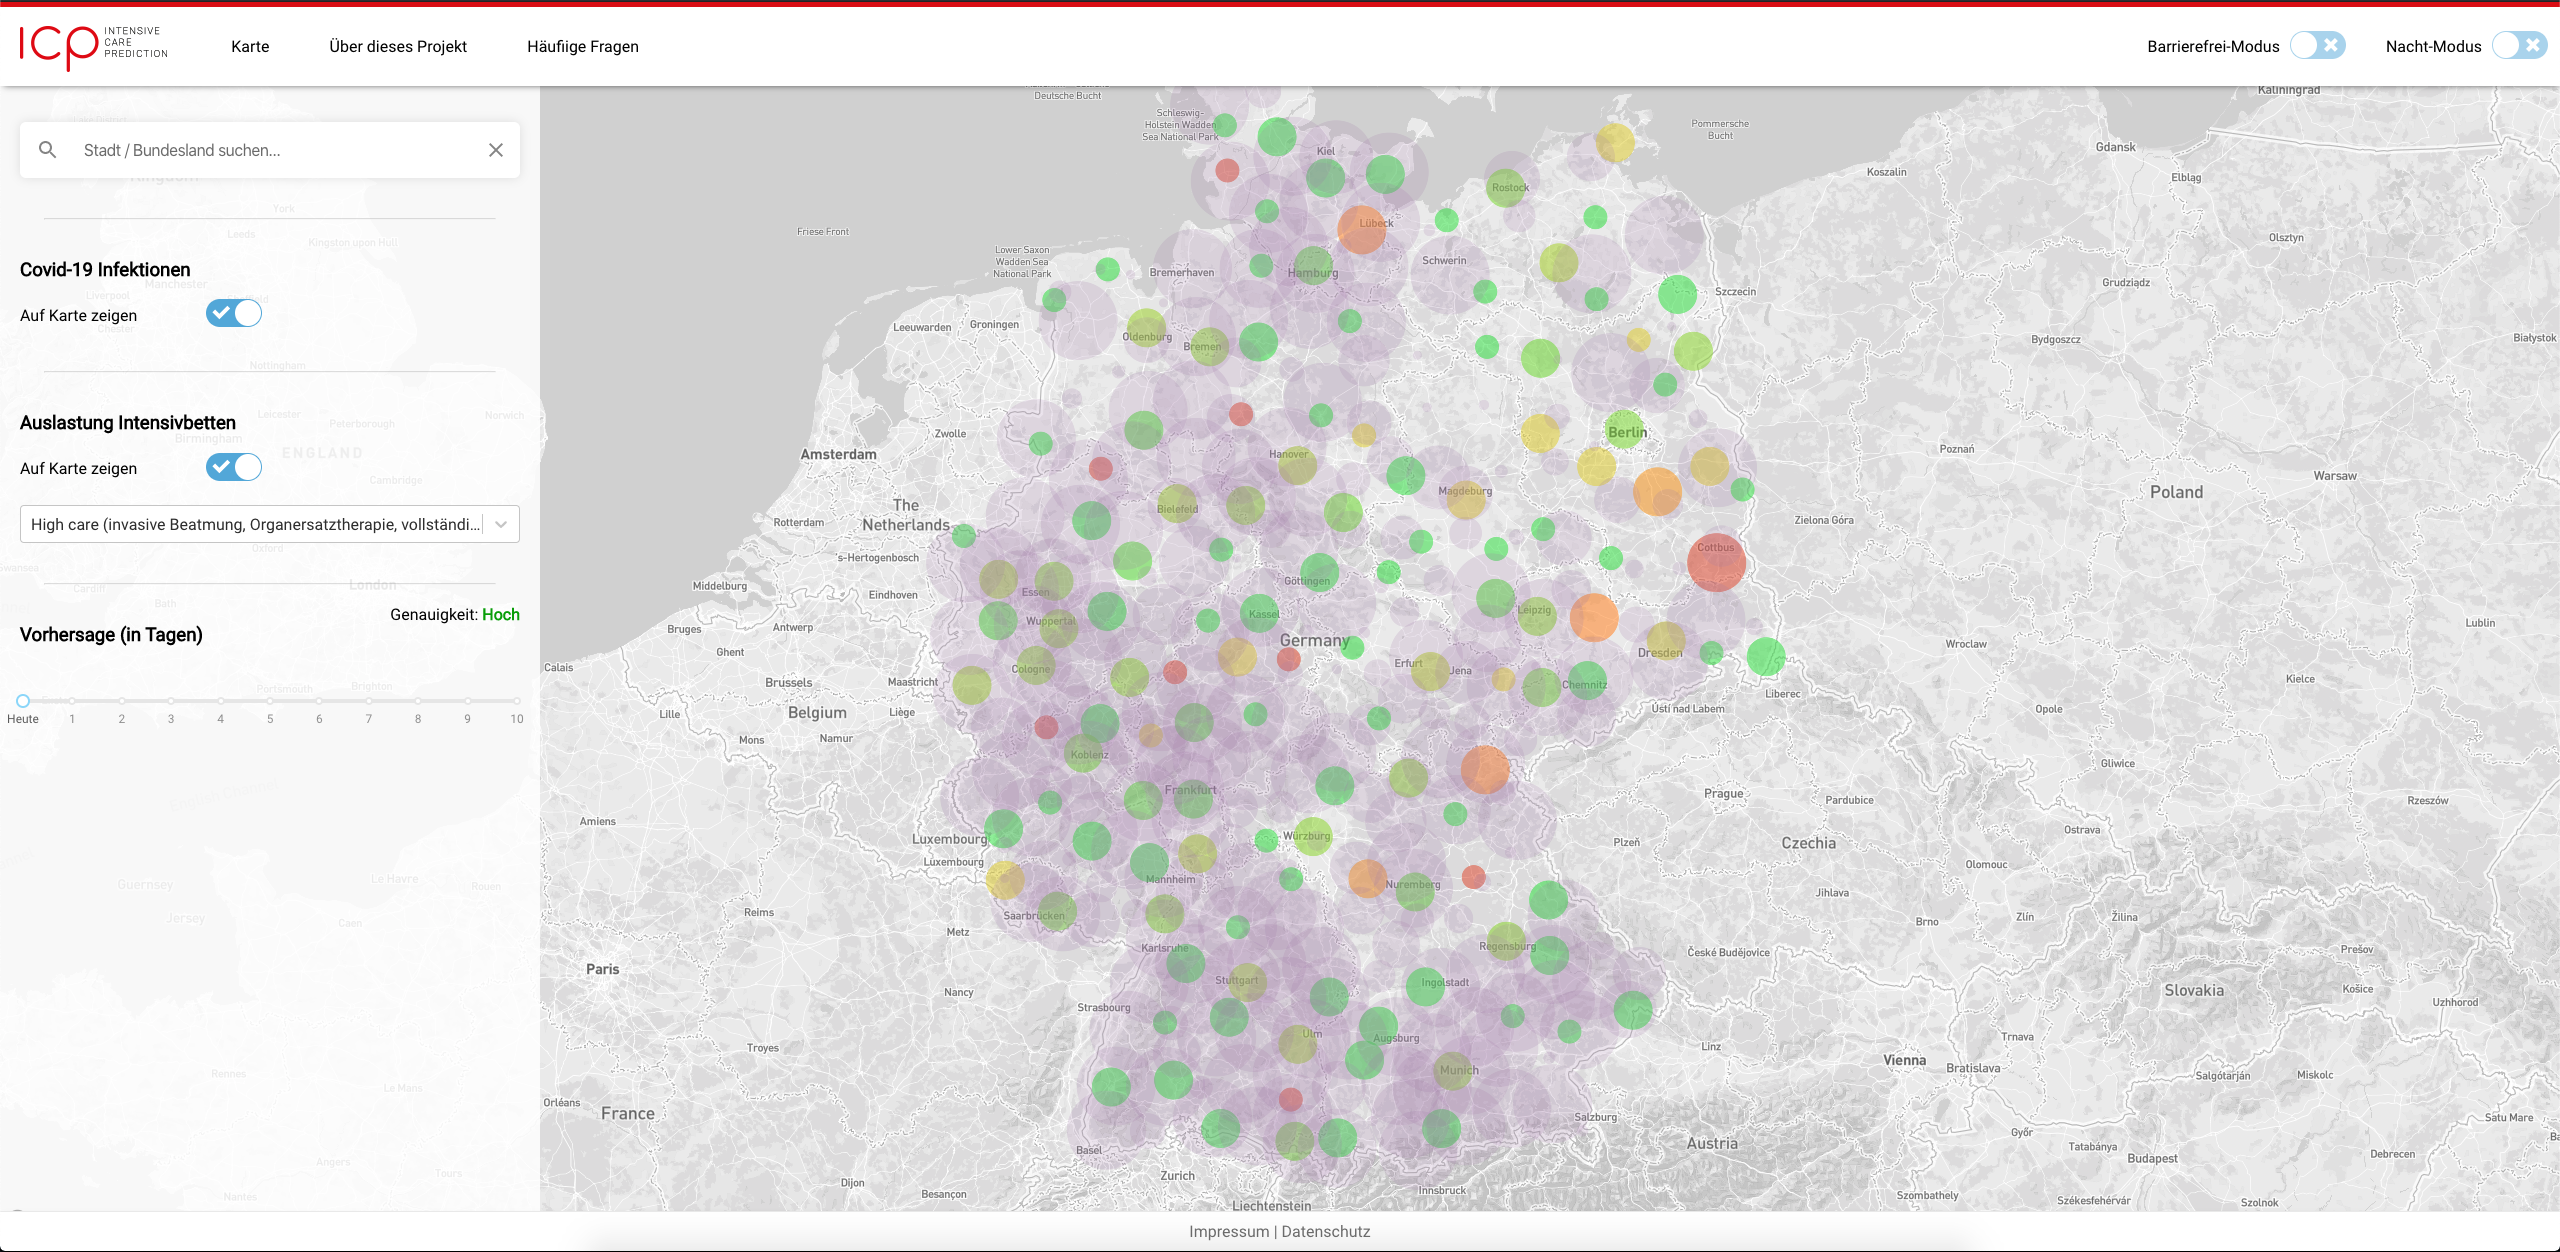Disable Covid-19 Infektionen map display toggle

point(234,314)
